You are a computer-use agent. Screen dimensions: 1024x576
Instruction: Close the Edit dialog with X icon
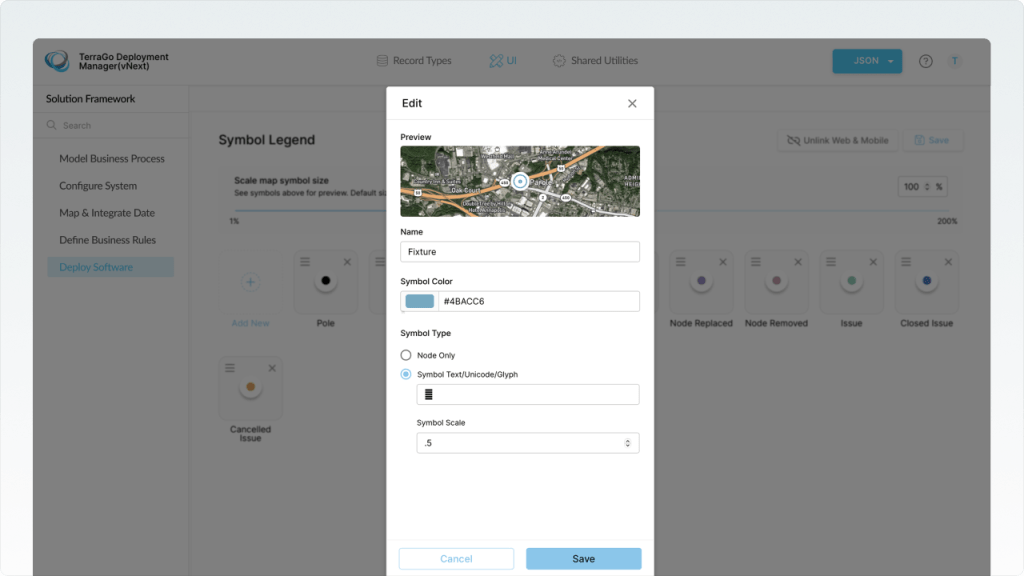point(632,103)
